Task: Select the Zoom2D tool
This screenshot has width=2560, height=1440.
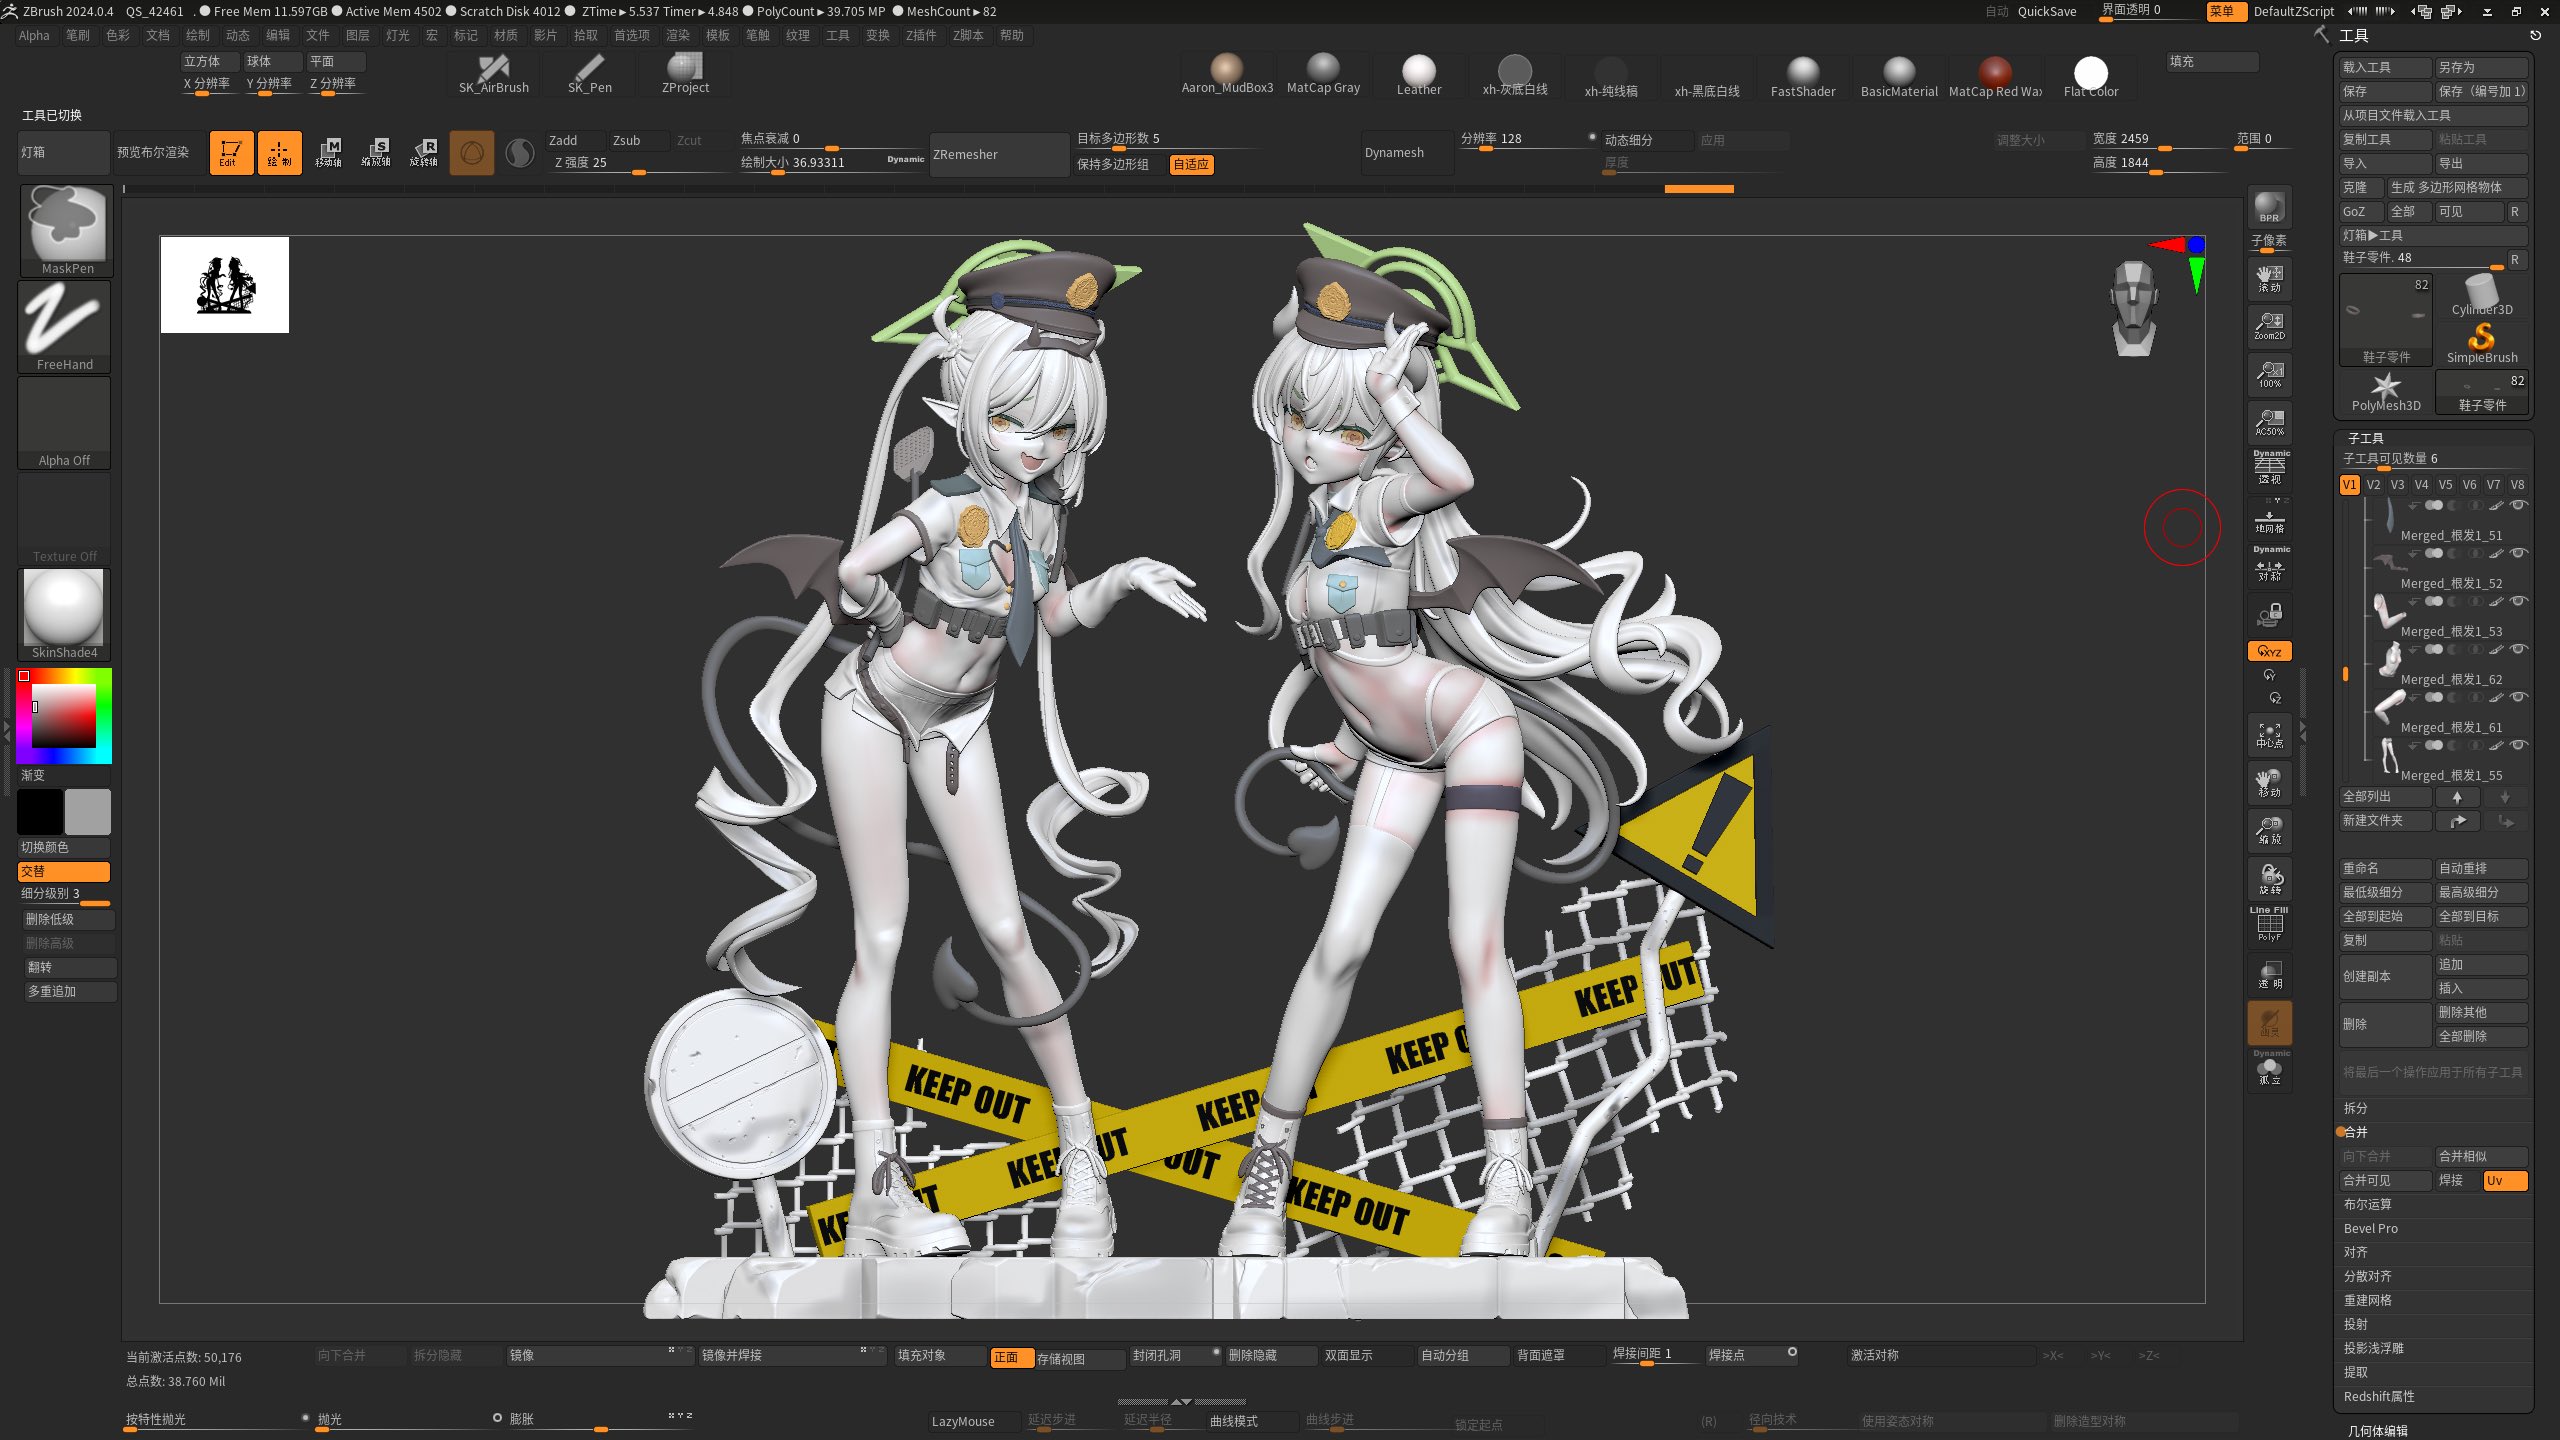Action: point(2269,325)
